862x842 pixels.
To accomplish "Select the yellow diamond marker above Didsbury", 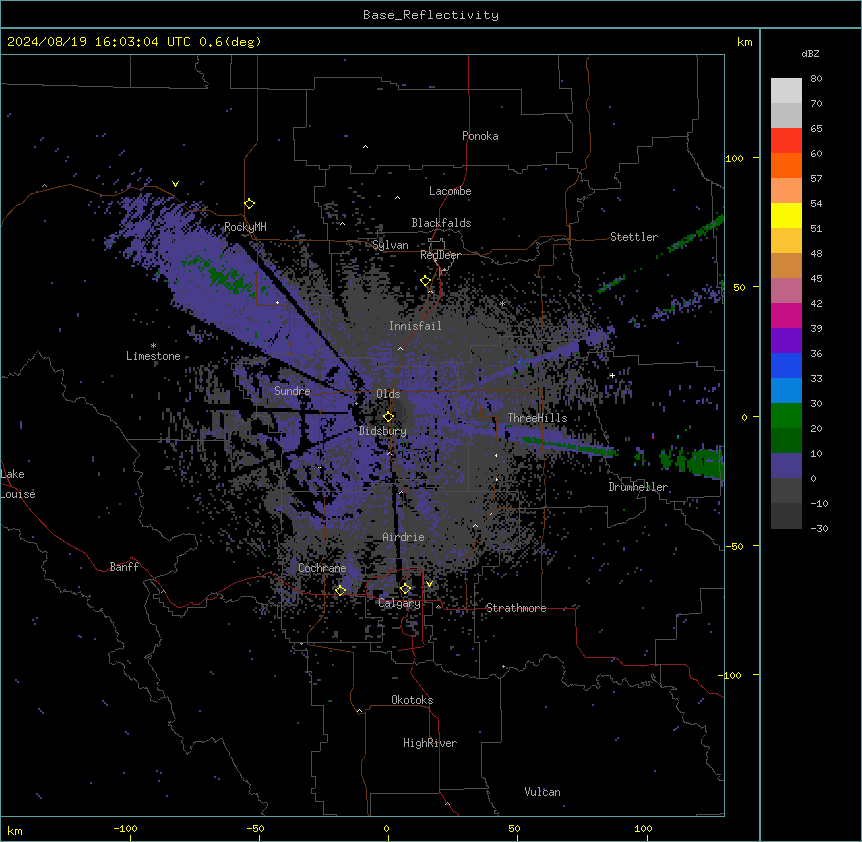I will 388,417.
